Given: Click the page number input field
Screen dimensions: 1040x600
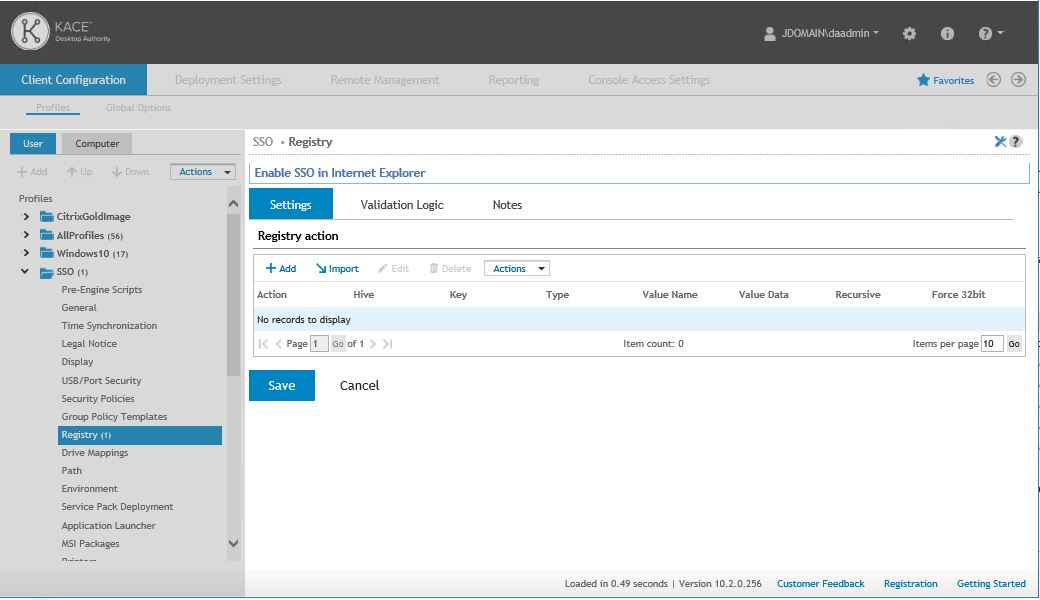Looking at the screenshot, I should coord(319,343).
